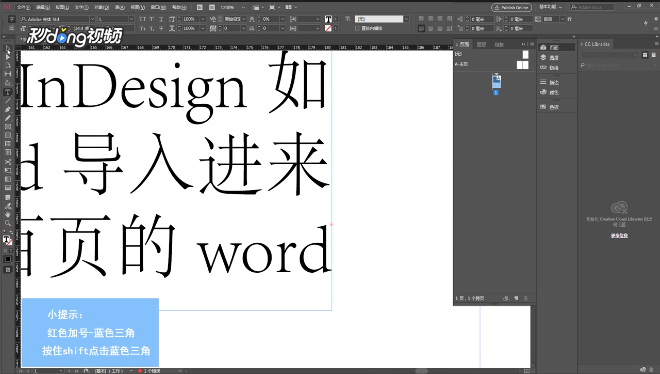Select the Rectangle Frame tool
The width and height of the screenshot is (660, 374).
click(x=8, y=127)
